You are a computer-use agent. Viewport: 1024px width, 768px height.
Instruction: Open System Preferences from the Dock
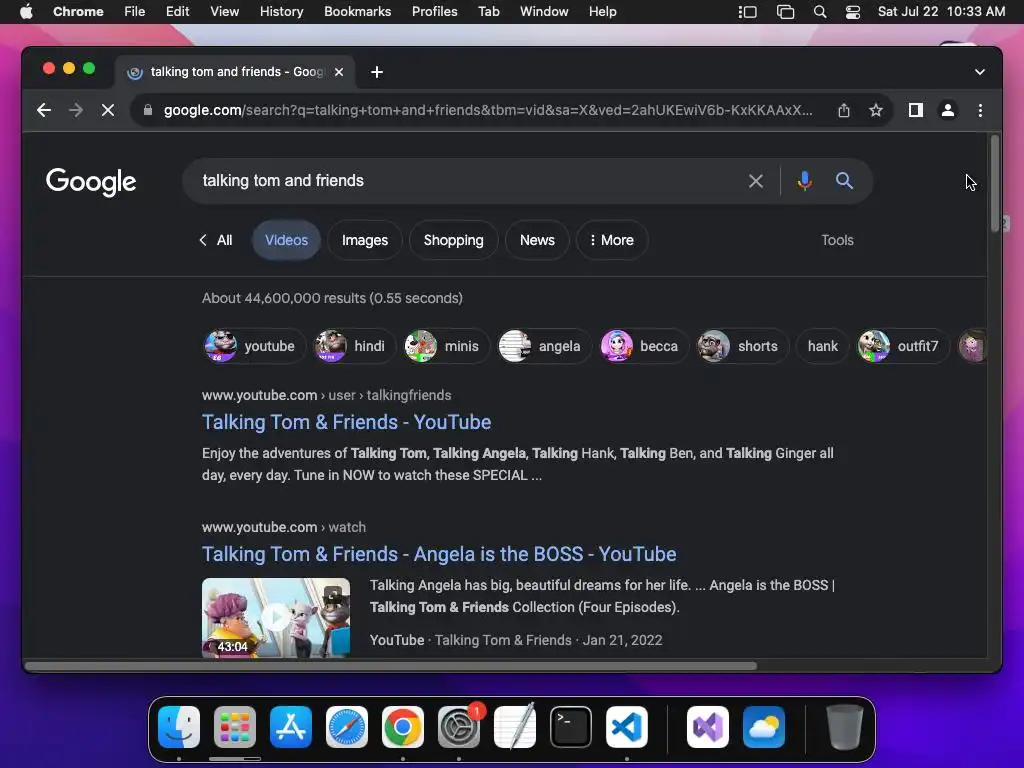point(458,727)
